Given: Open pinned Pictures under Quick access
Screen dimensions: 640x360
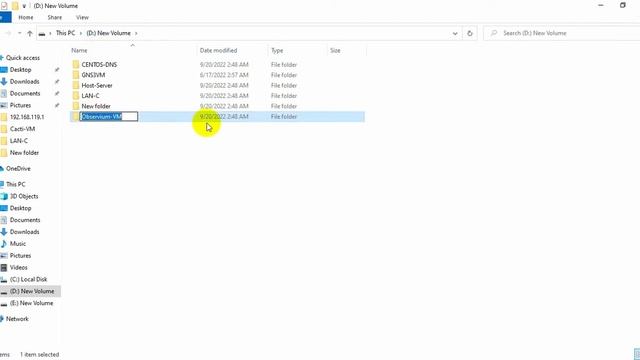Looking at the screenshot, I should pos(20,105).
